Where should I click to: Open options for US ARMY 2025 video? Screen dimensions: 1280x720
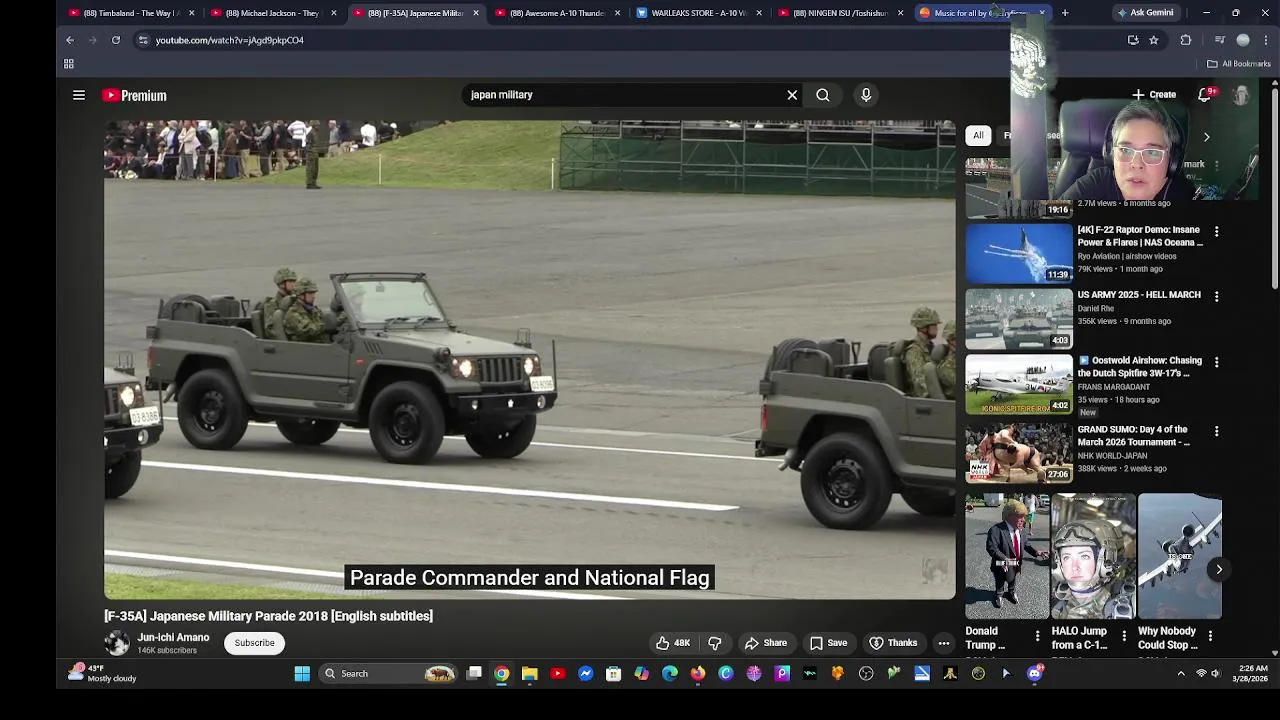pos(1217,297)
